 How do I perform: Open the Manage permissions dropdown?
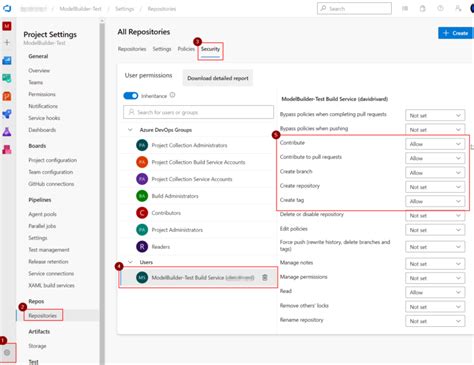pos(435,278)
